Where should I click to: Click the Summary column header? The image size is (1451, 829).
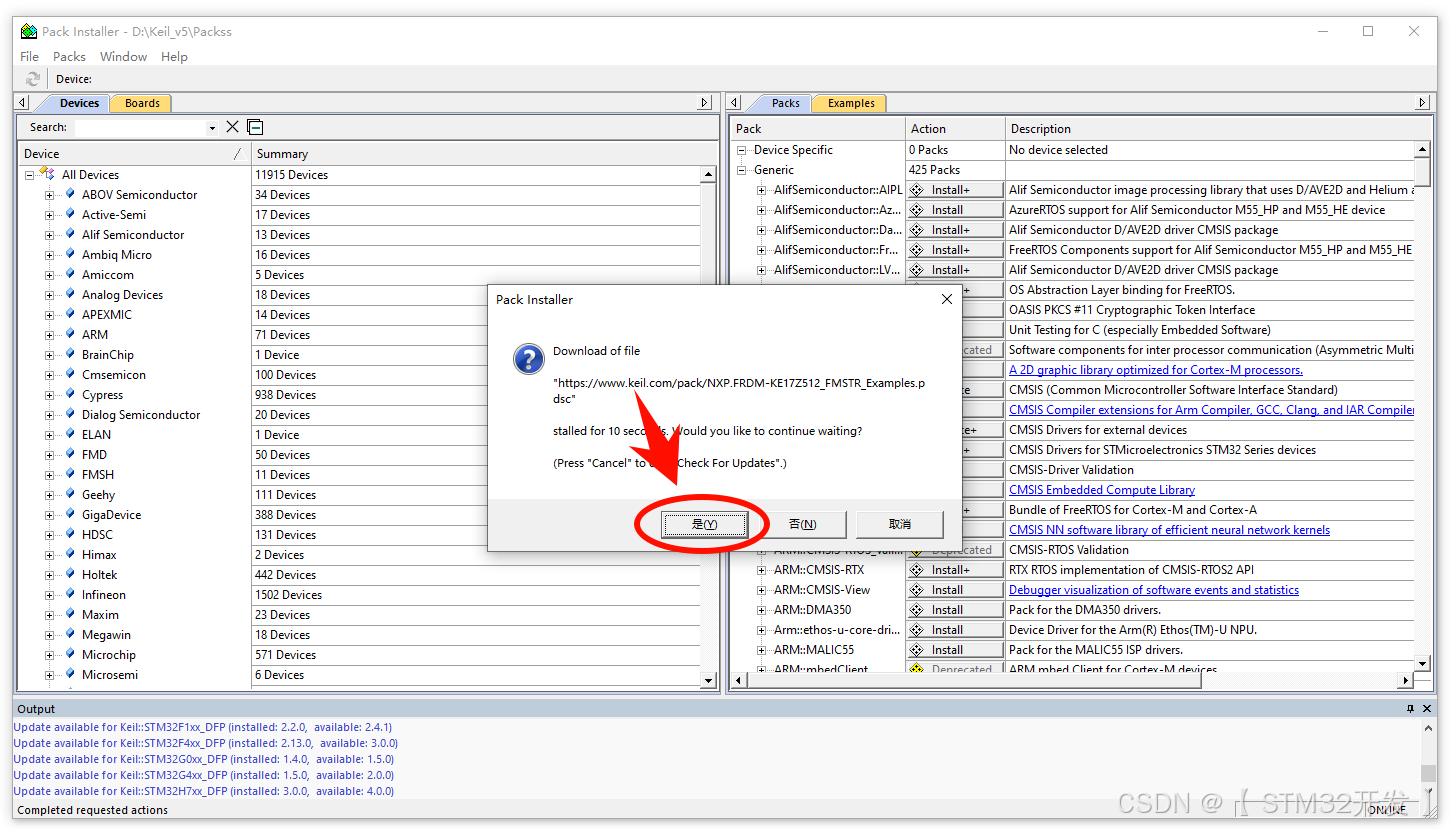[x=484, y=154]
